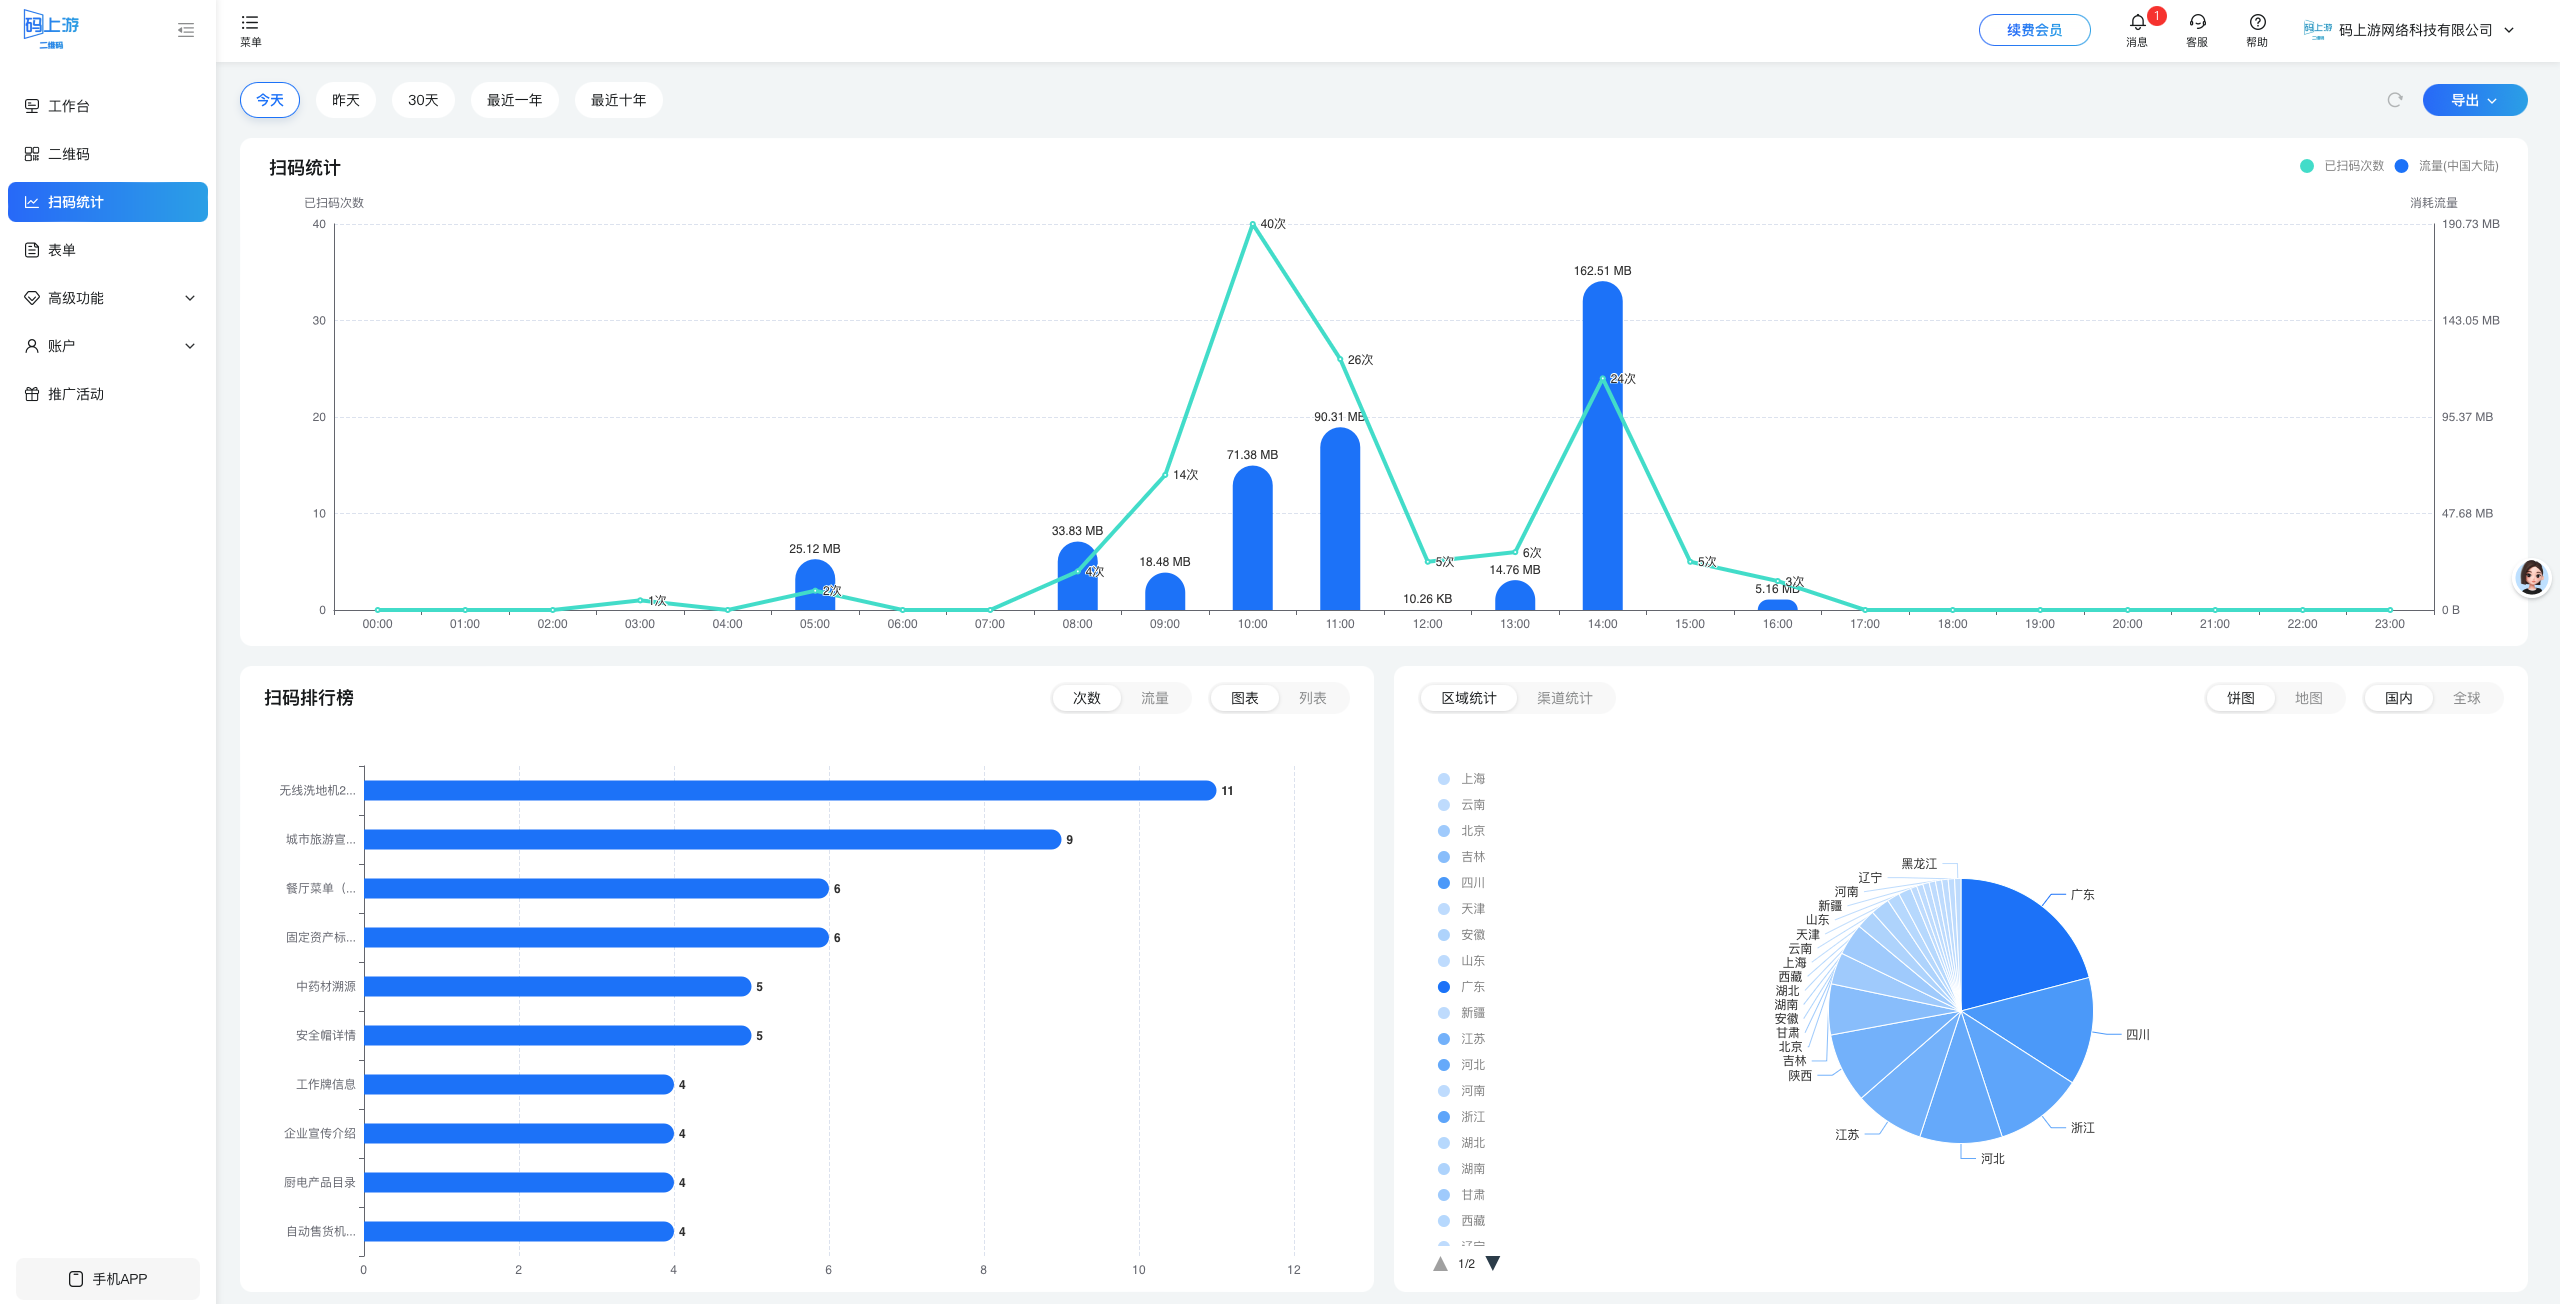This screenshot has width=2560, height=1304.
Task: Go to the next pie legend page
Action: [1493, 1263]
